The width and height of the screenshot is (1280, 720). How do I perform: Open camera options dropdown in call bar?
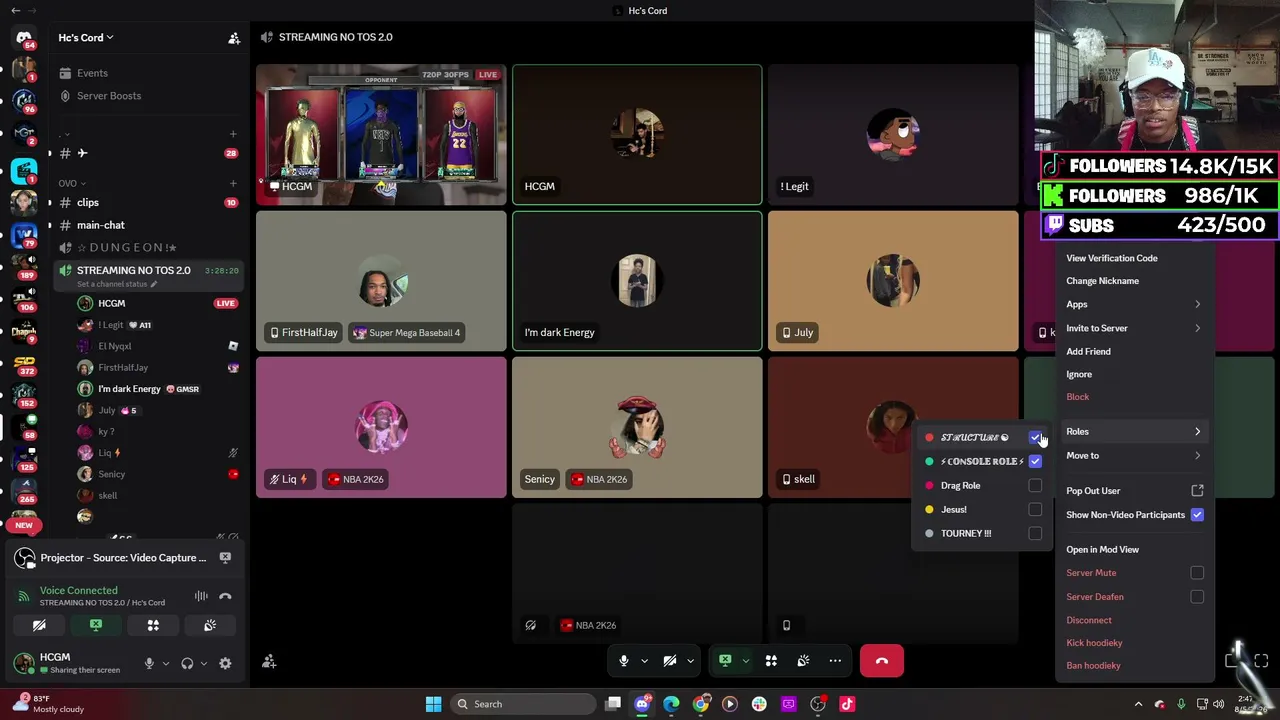690,661
